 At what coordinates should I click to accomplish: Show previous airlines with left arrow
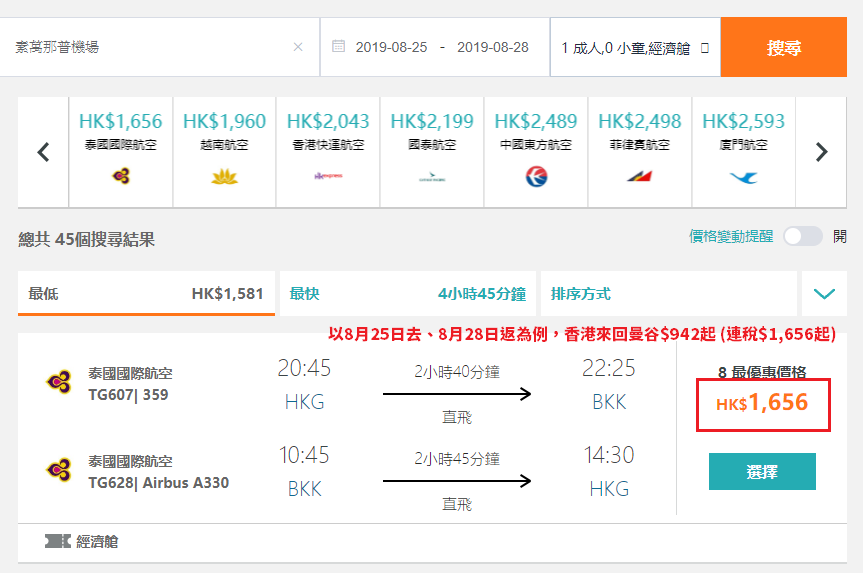43,152
